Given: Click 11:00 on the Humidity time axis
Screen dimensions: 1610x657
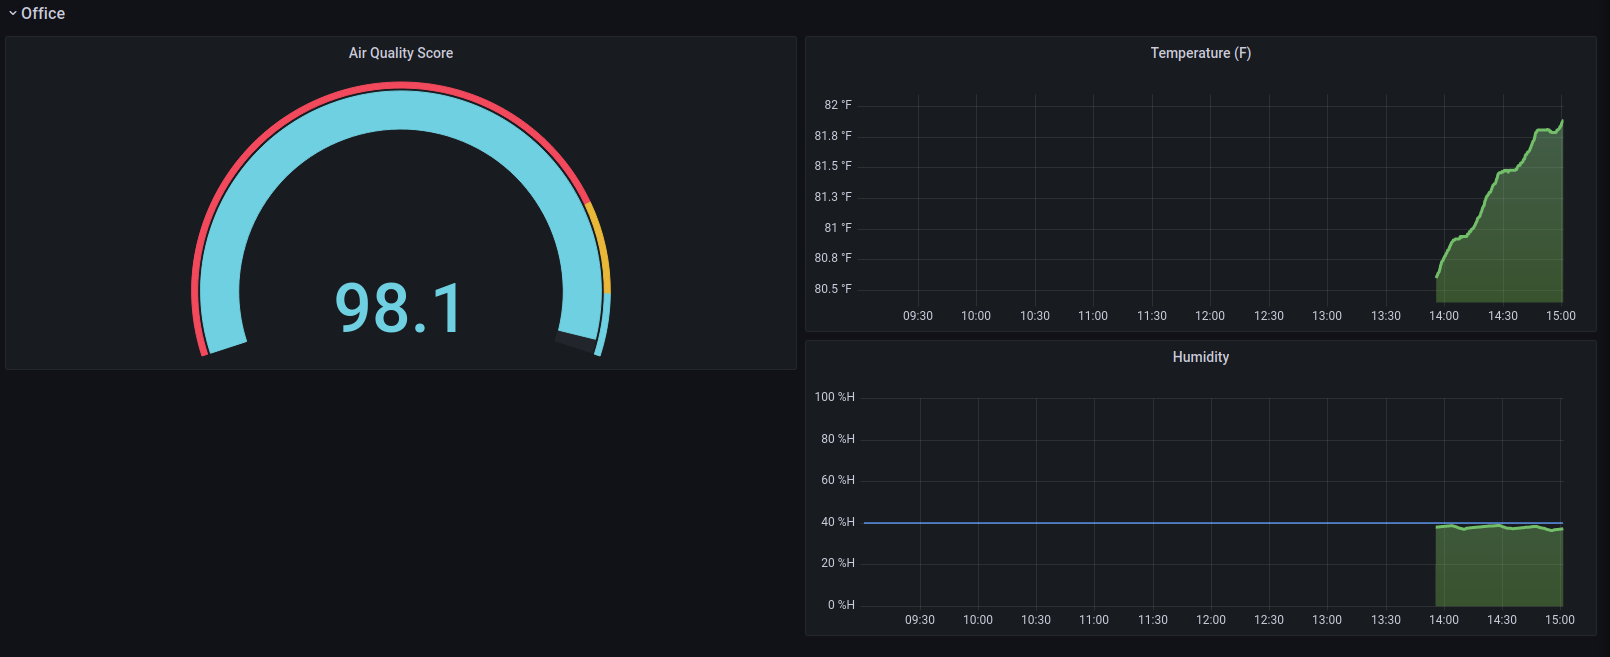Looking at the screenshot, I should (1094, 620).
